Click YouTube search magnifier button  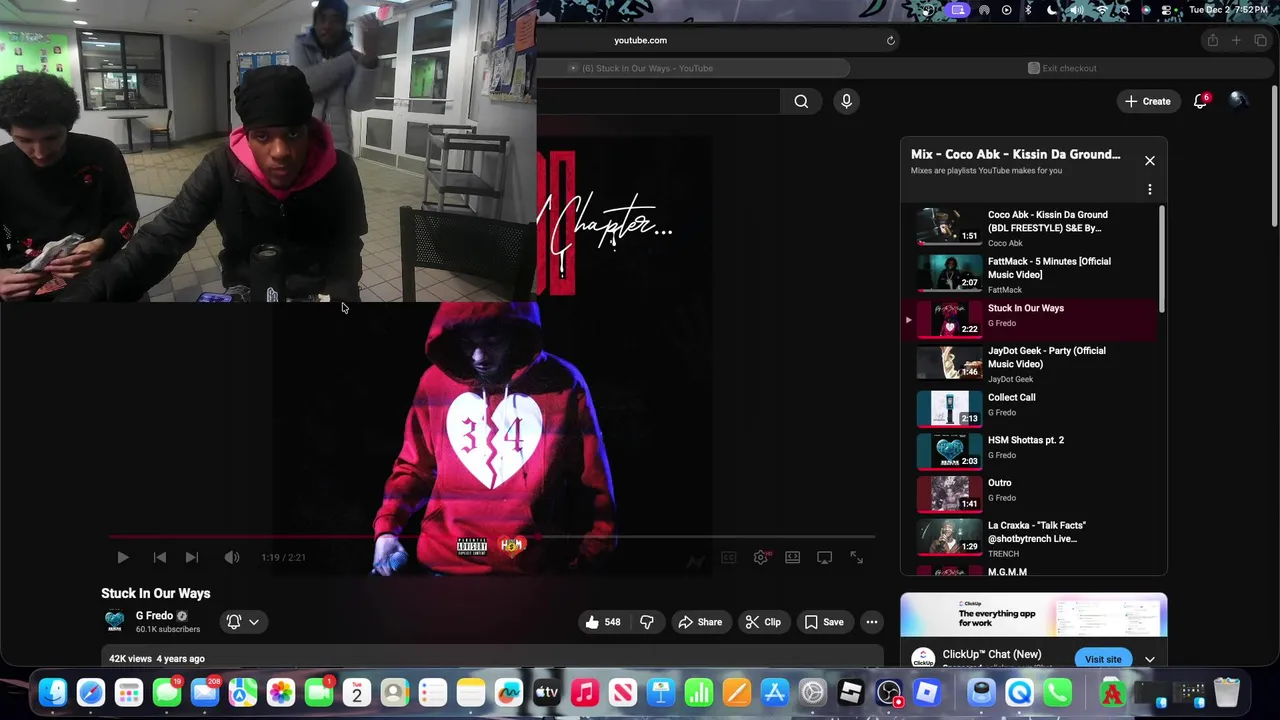pos(801,101)
